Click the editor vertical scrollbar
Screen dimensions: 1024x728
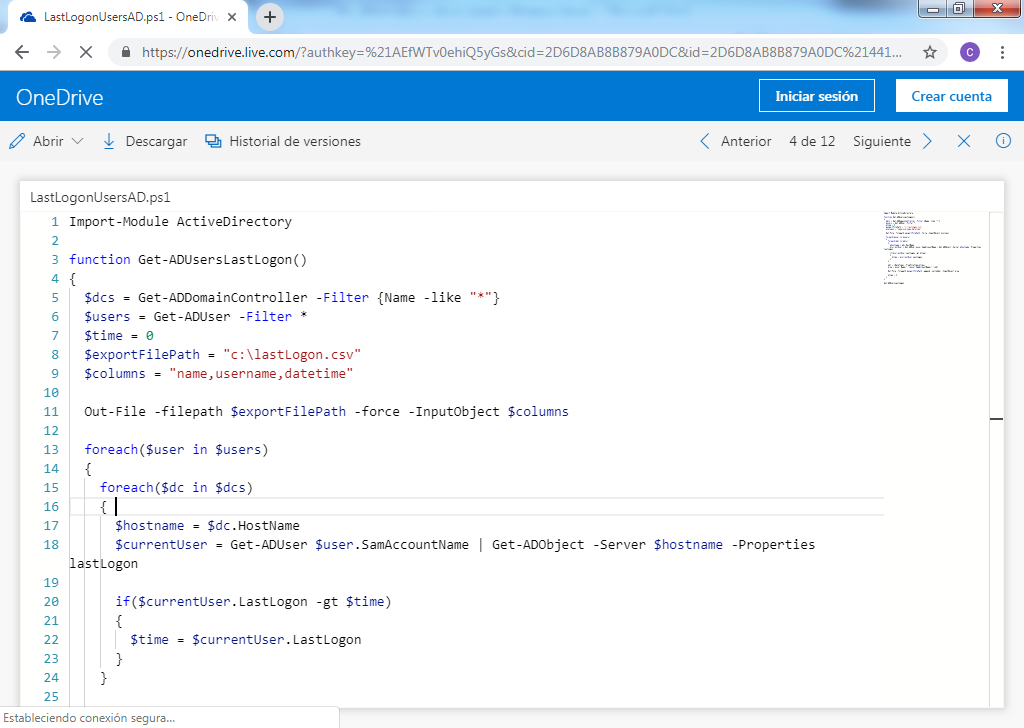997,457
